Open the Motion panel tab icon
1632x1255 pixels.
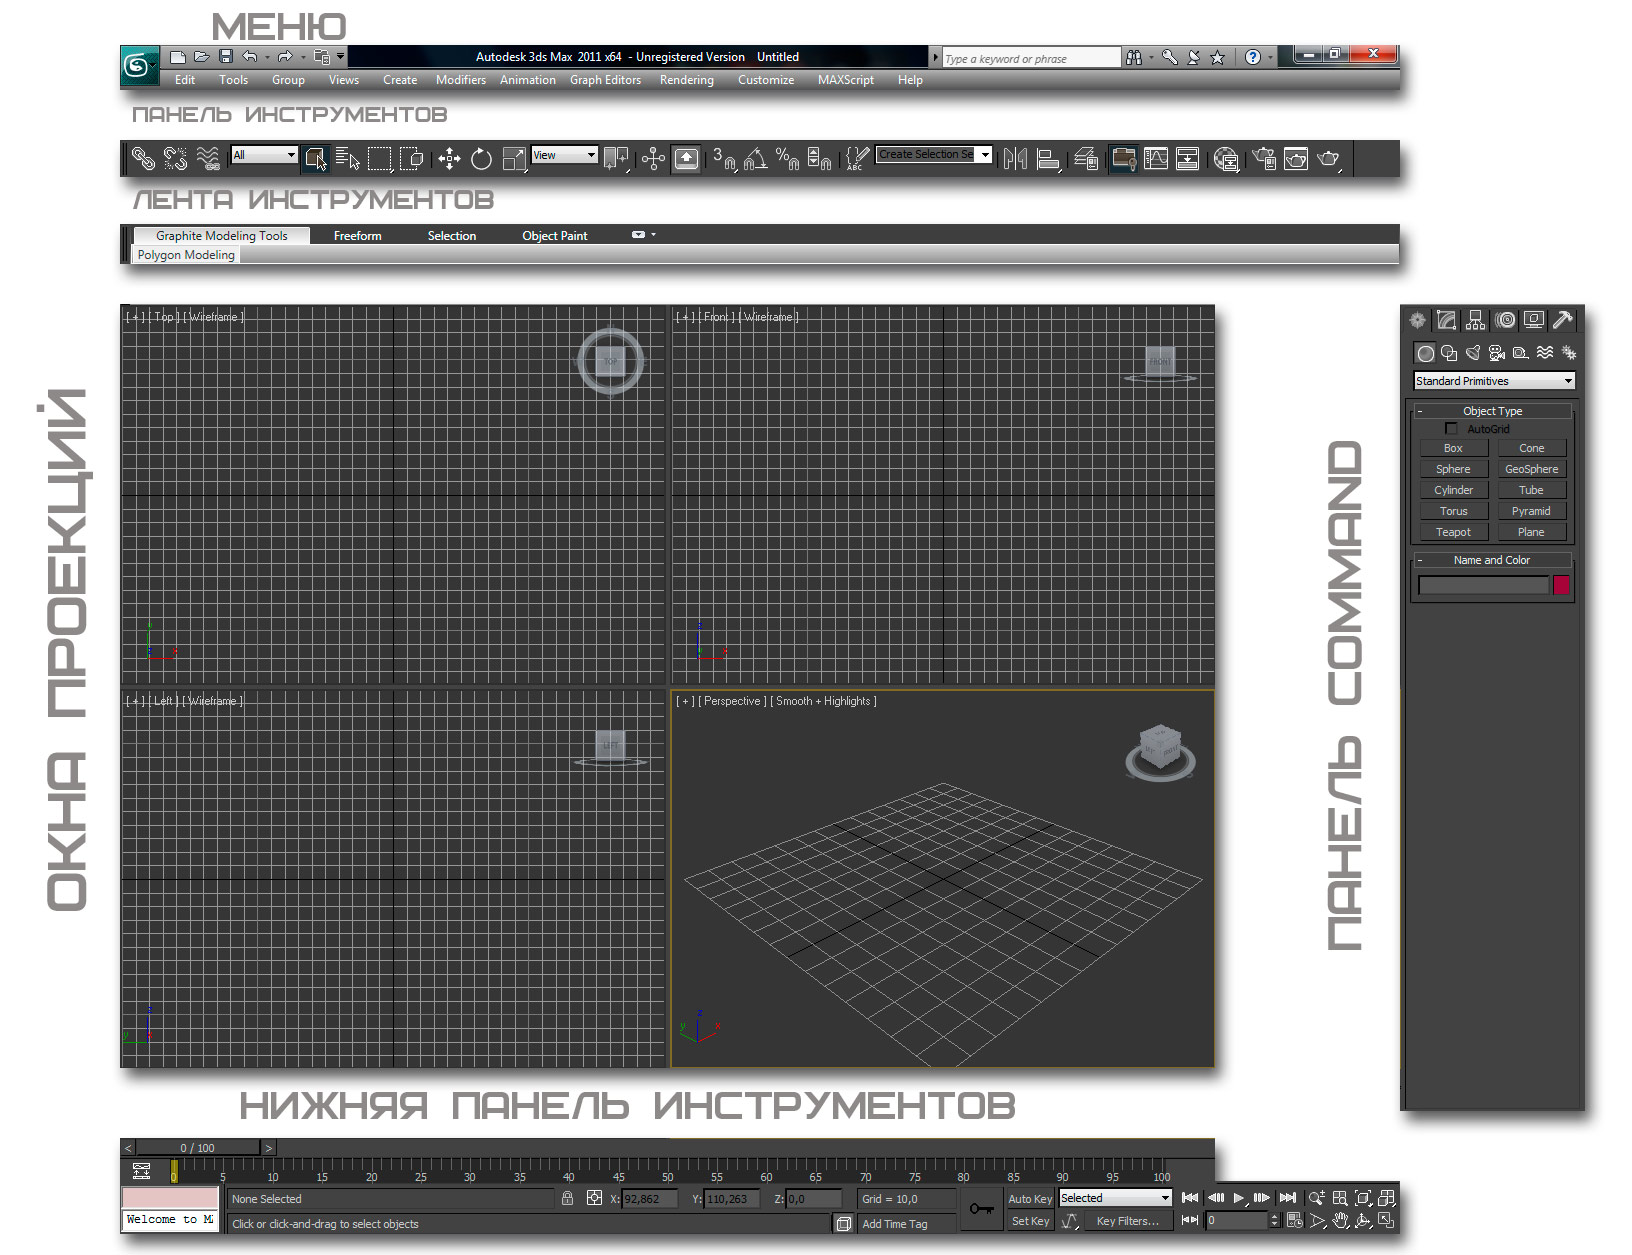pyautogui.click(x=1505, y=320)
